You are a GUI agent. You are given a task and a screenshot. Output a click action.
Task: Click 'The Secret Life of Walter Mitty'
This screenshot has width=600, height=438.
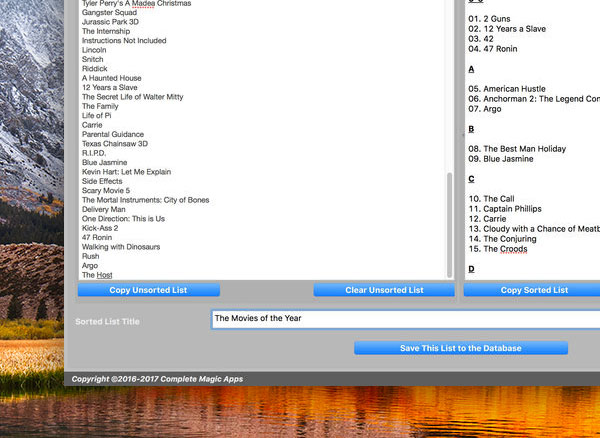pyautogui.click(x=132, y=97)
